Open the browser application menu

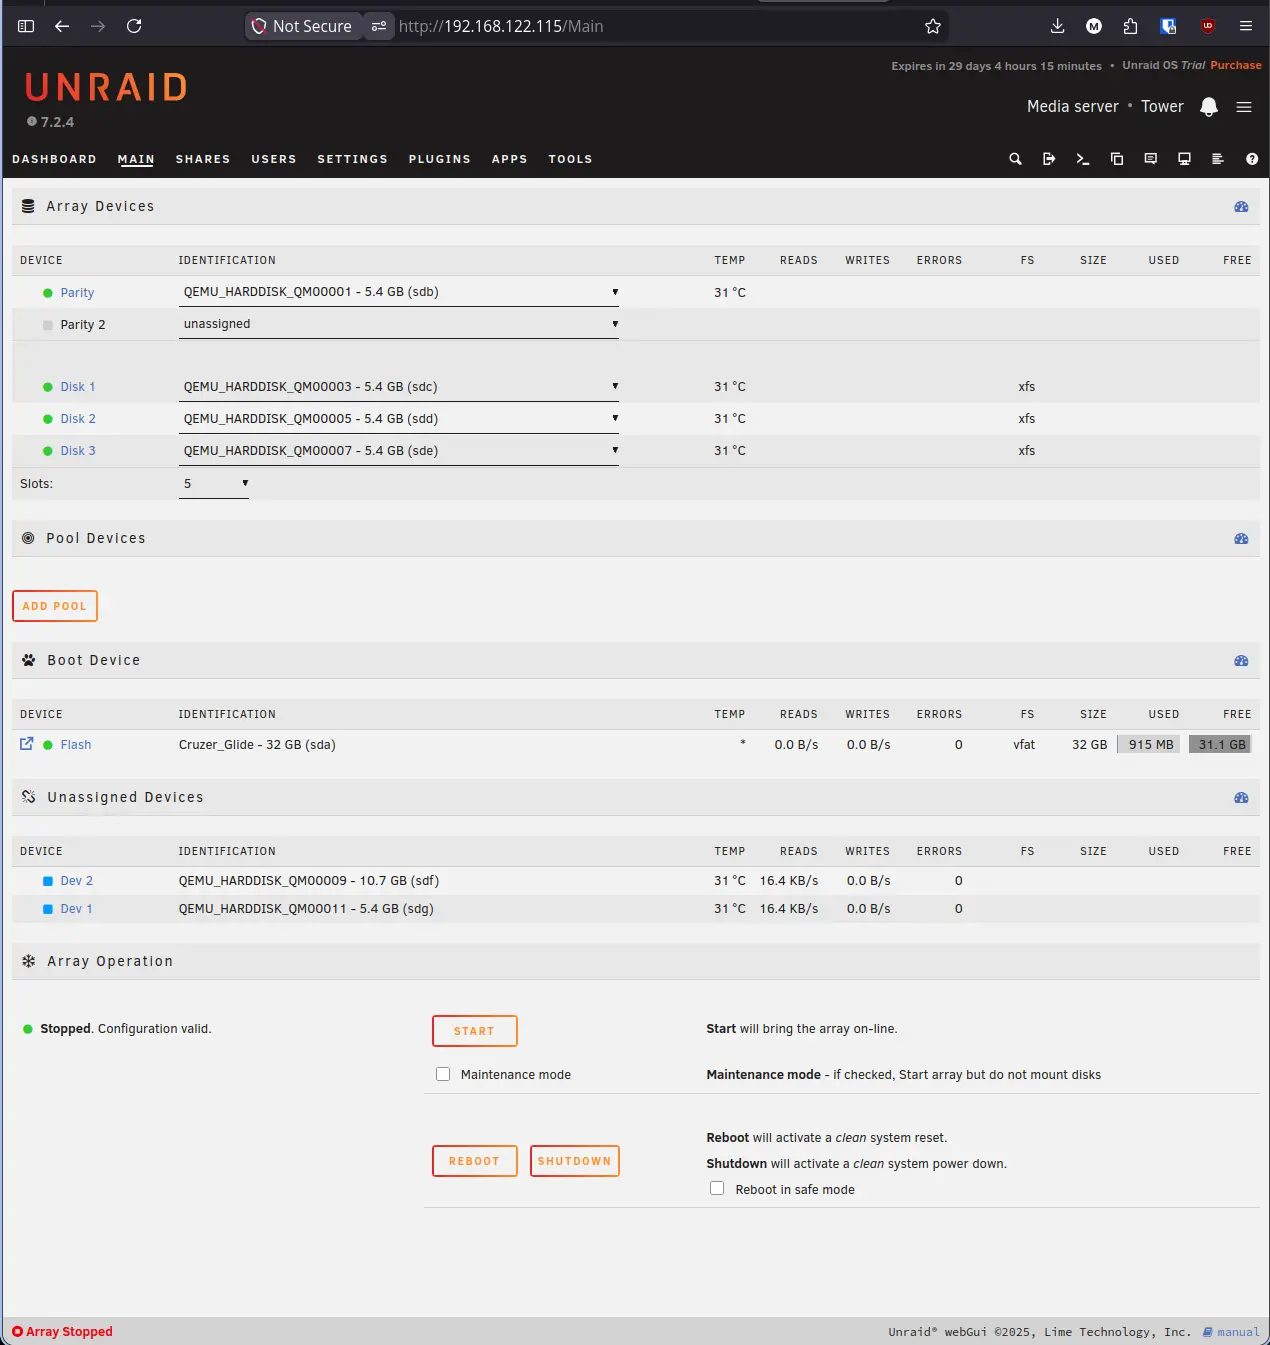coord(1246,26)
